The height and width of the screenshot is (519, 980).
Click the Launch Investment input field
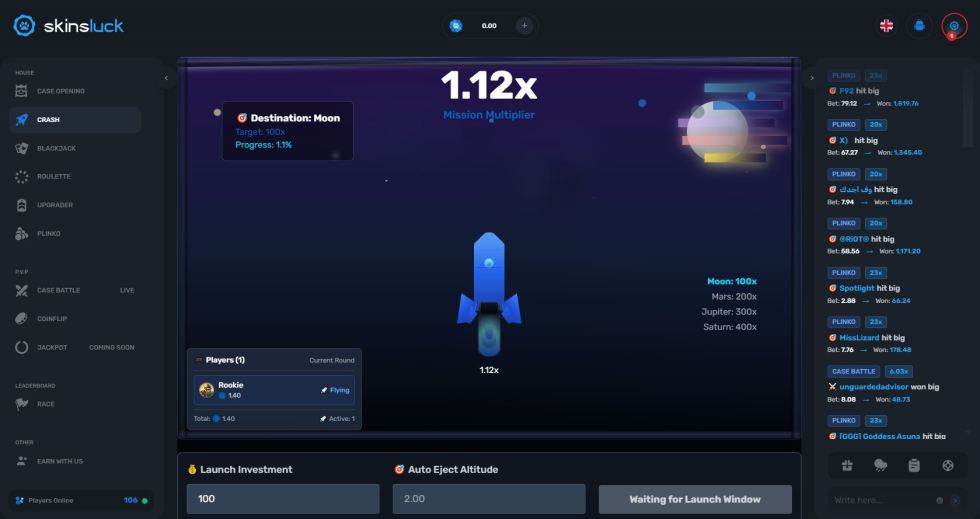point(283,499)
